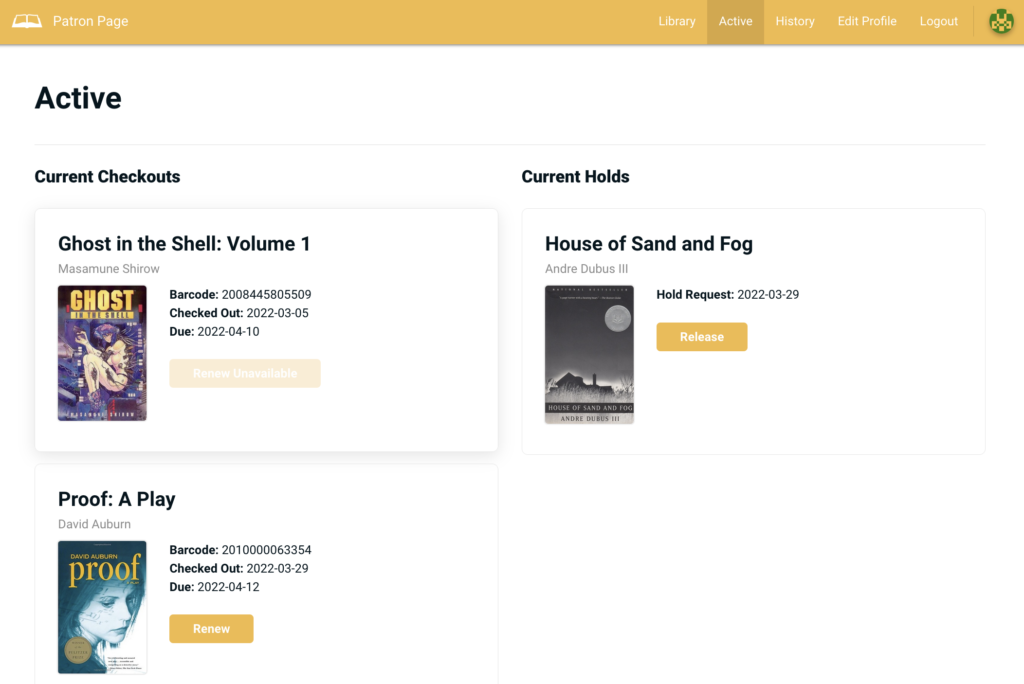This screenshot has height=684, width=1024.
Task: Click the Patron Page title
Action: click(90, 21)
